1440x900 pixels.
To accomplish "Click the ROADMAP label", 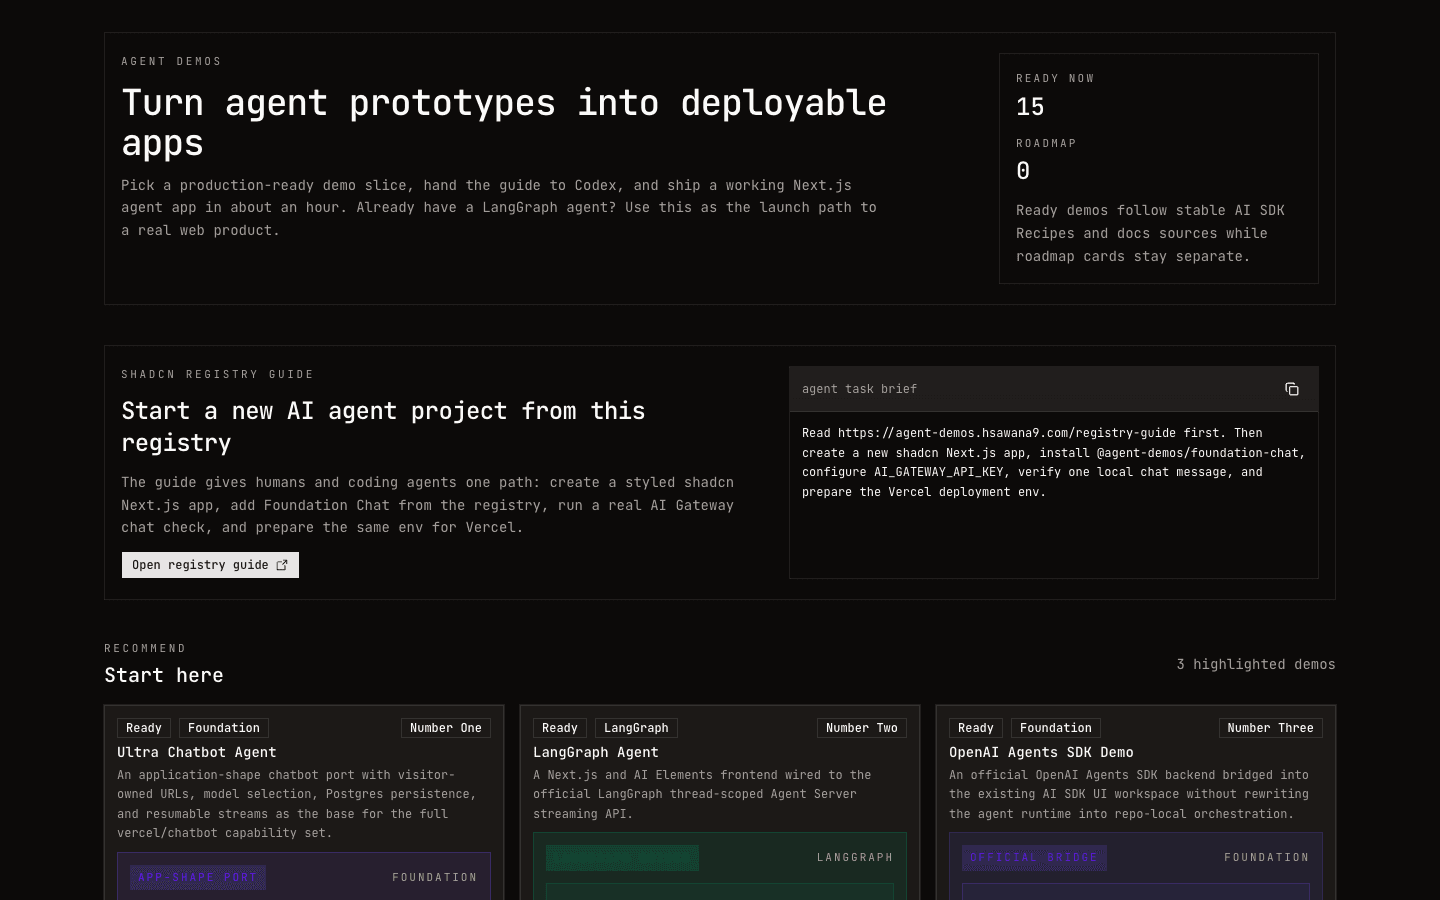I will point(1046,143).
